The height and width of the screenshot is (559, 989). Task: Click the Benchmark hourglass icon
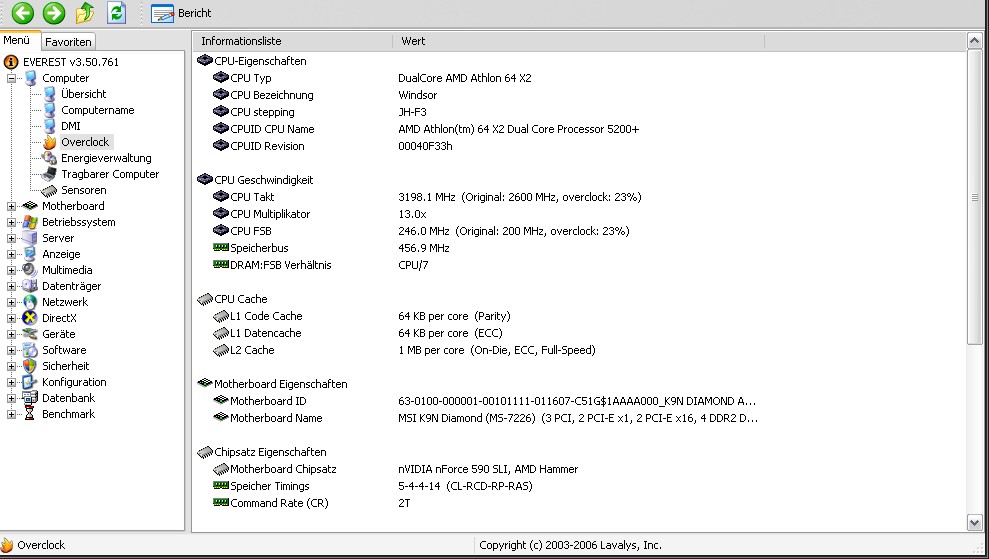pyautogui.click(x=30, y=414)
